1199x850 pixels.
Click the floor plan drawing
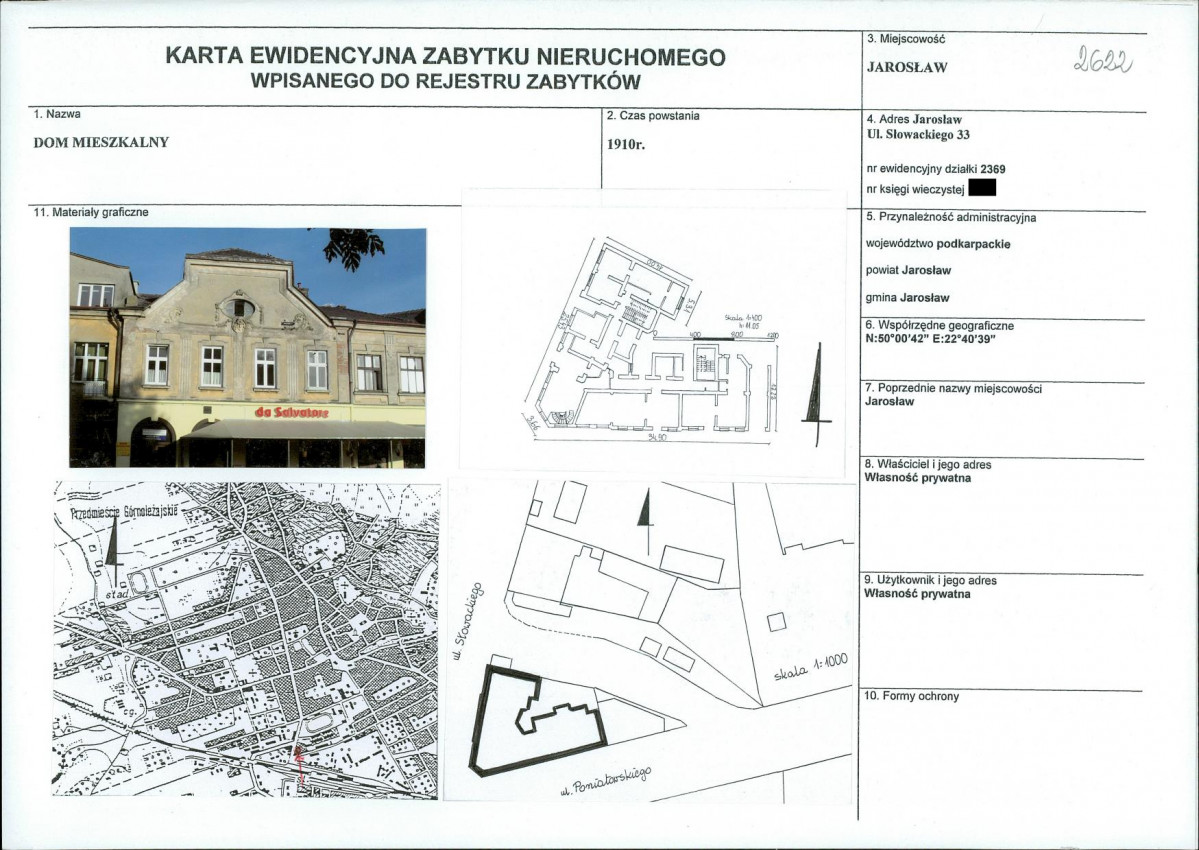tap(652, 342)
